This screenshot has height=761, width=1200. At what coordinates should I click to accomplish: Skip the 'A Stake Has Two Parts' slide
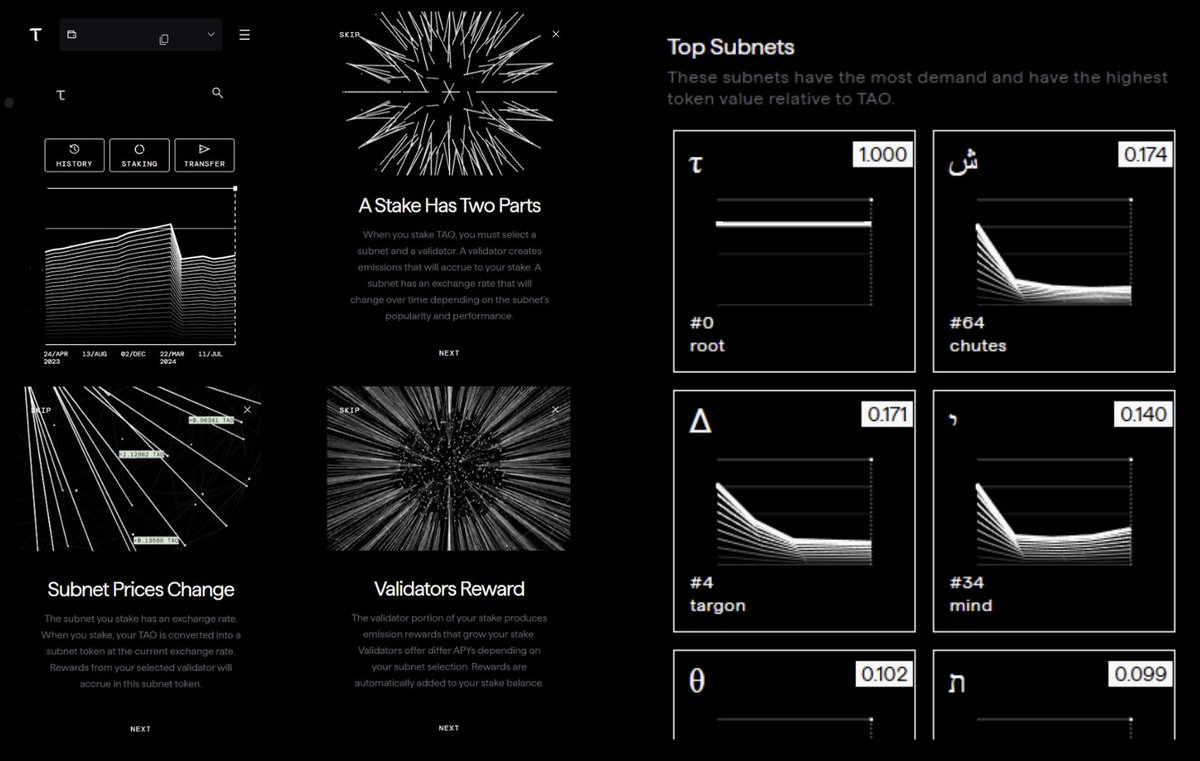[349, 35]
